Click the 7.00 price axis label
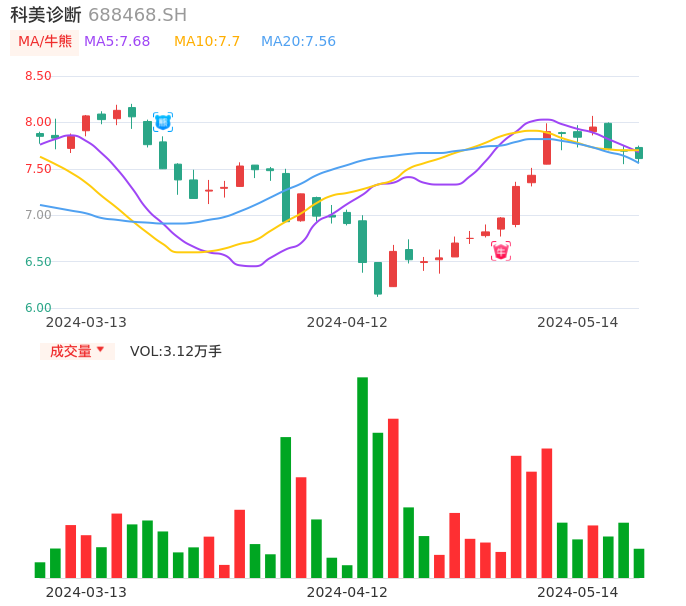This screenshot has height=606, width=686. tap(38, 215)
